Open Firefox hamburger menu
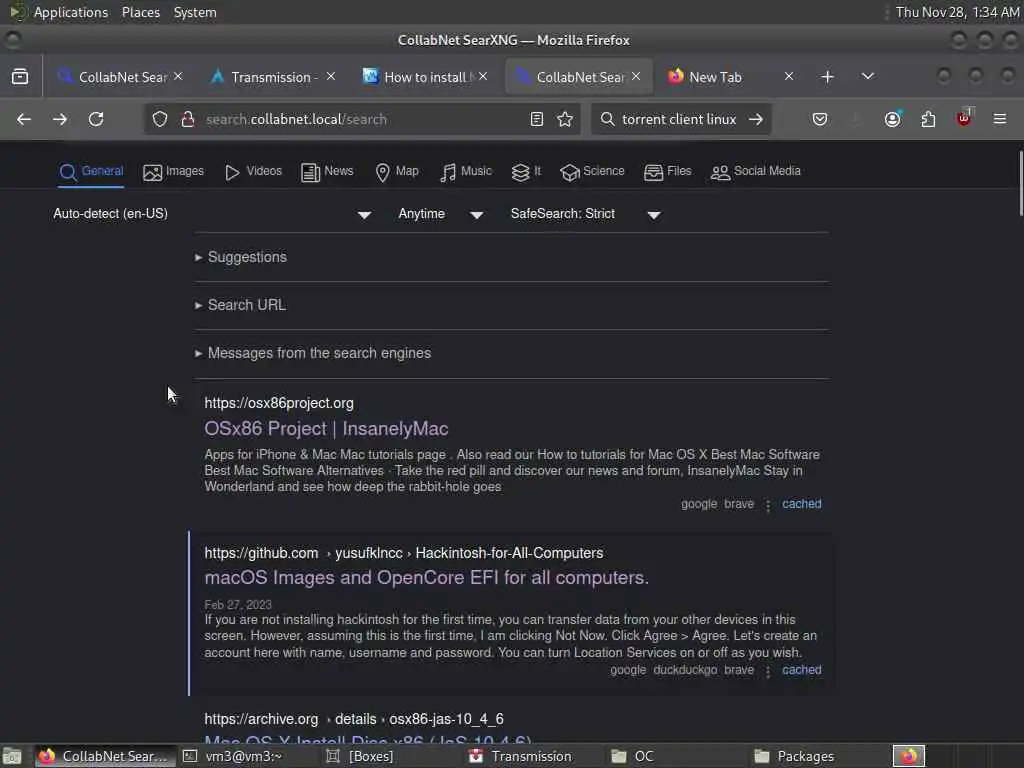Viewport: 1024px width, 768px height. click(x=1000, y=119)
